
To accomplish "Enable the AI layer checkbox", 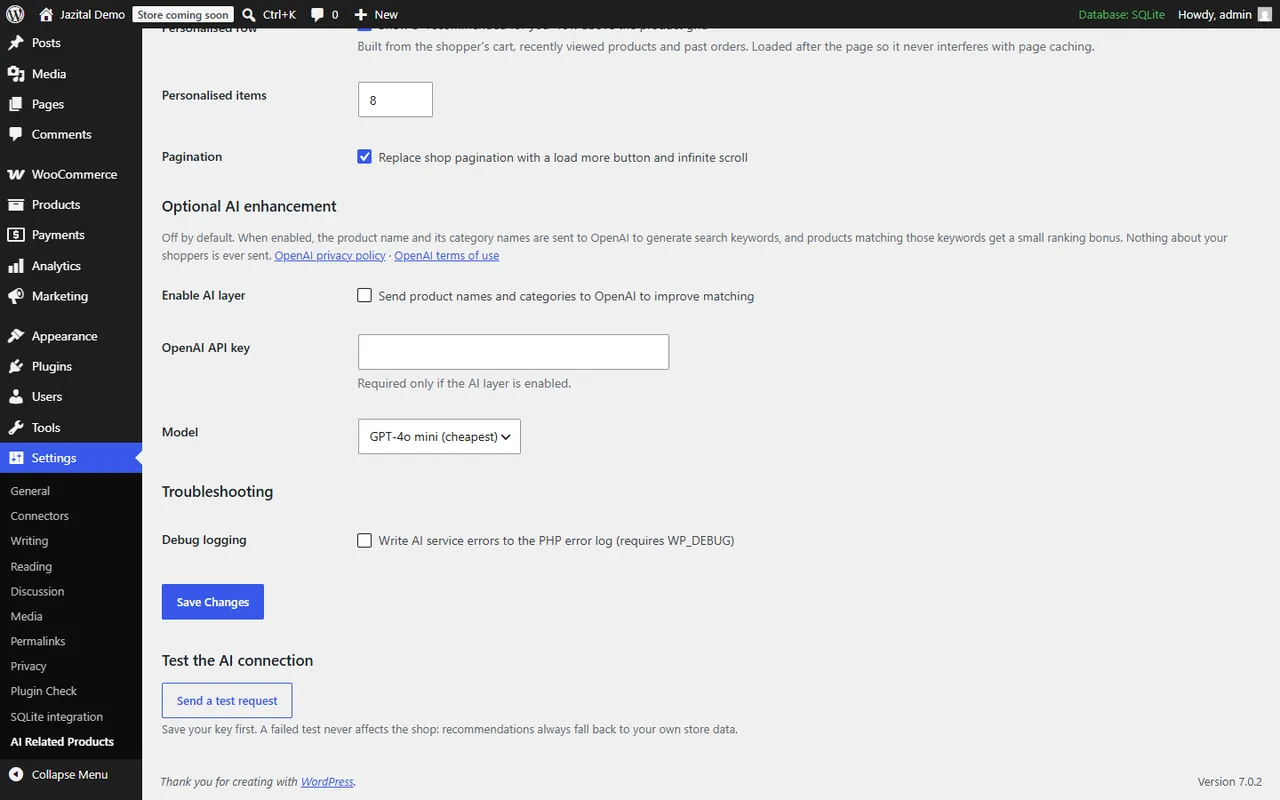I will (365, 296).
